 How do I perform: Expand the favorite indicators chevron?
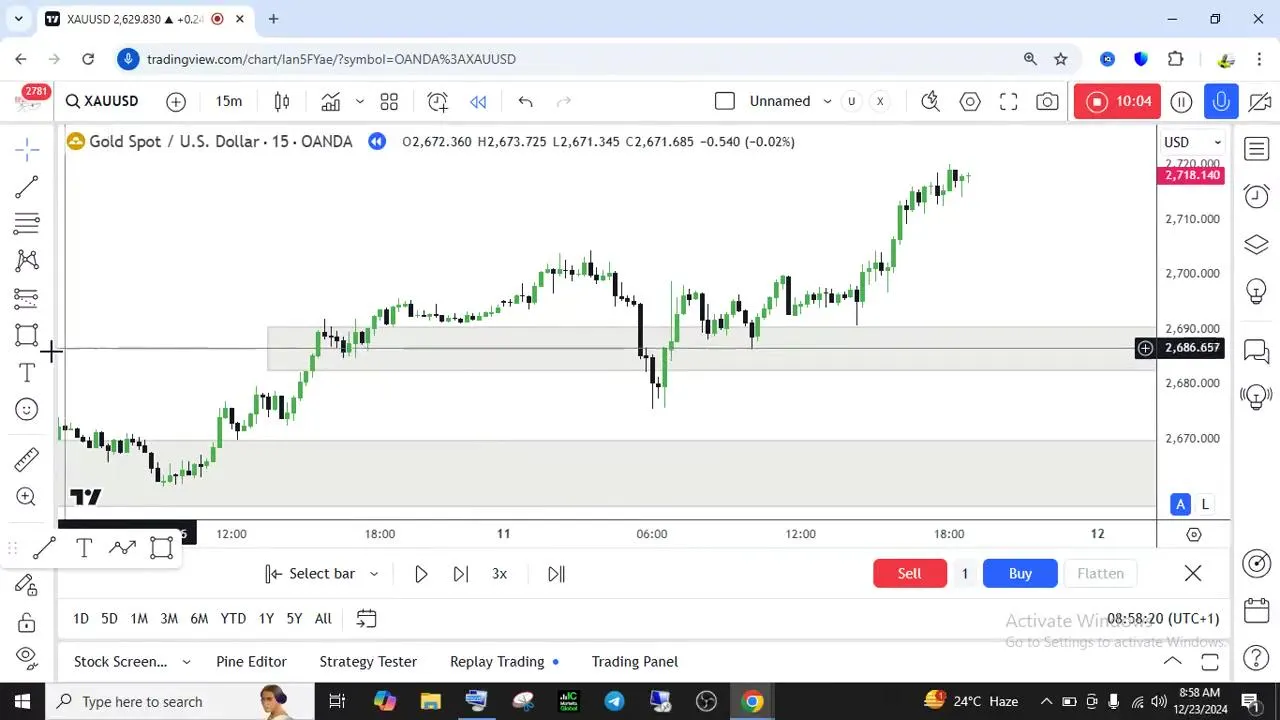click(359, 101)
